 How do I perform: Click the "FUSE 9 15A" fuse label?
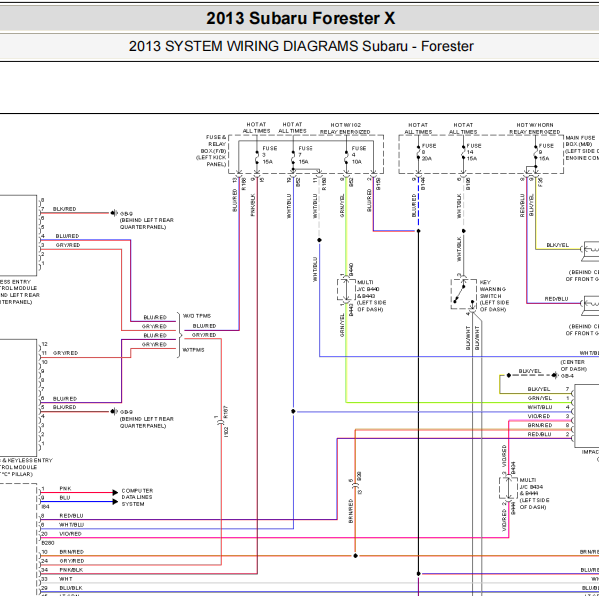pos(546,152)
